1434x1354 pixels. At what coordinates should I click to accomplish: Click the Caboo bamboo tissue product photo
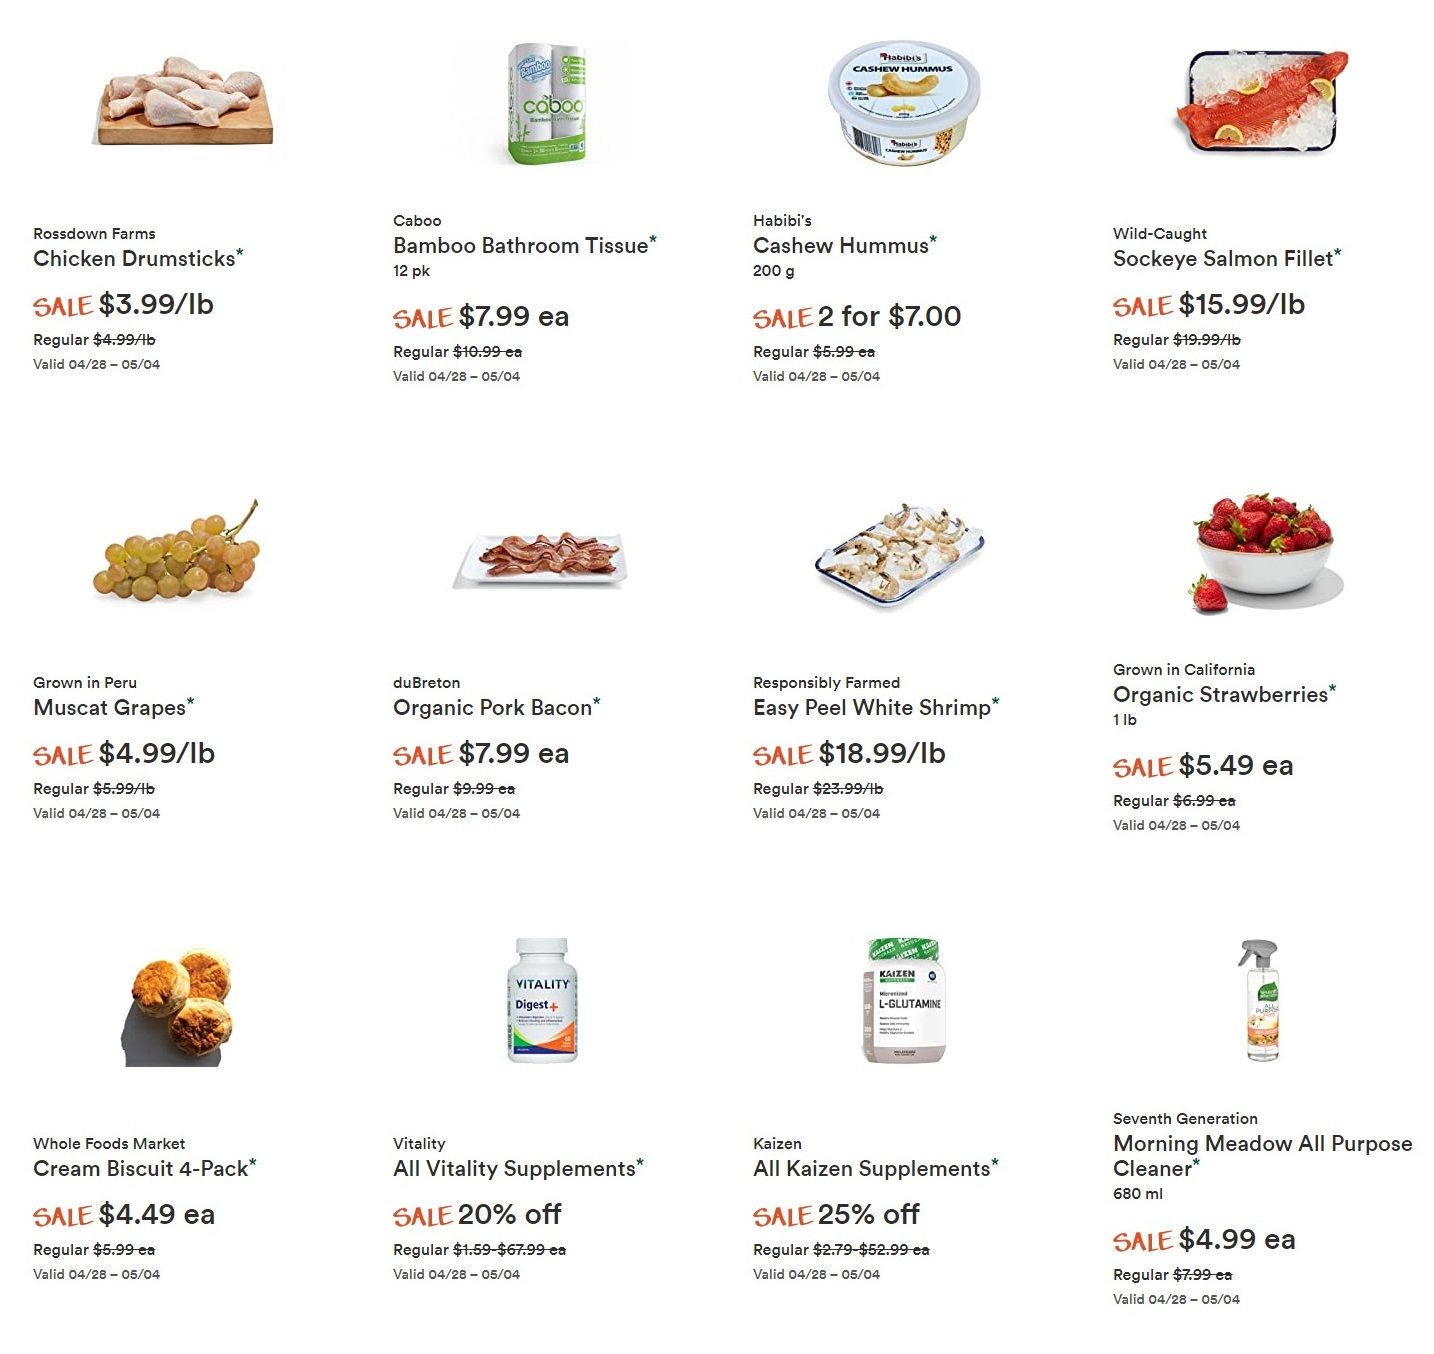[546, 102]
